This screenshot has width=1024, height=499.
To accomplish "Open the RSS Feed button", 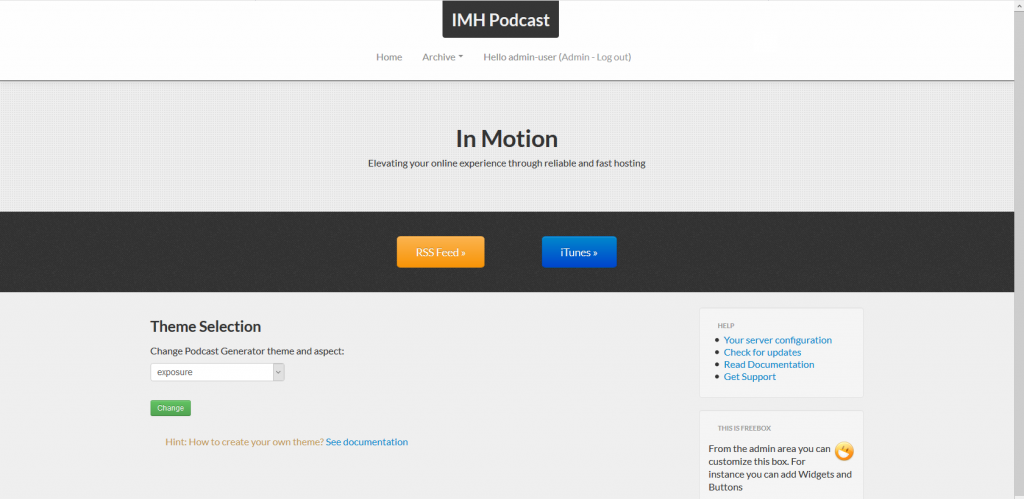I will point(441,252).
